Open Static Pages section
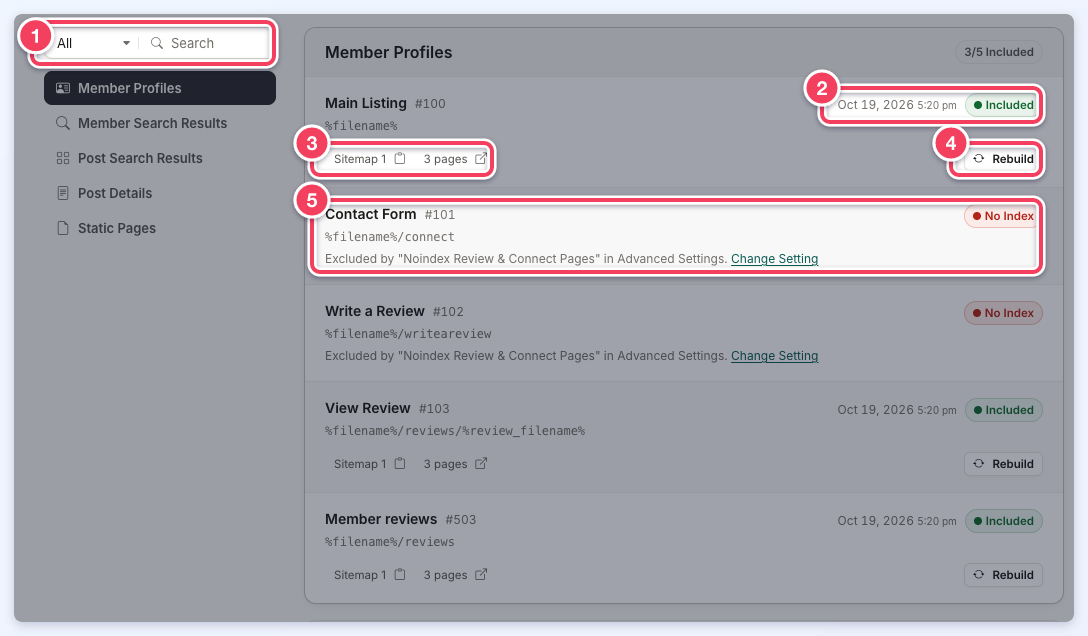Screen dimensions: 1088x636 (160, 228)
